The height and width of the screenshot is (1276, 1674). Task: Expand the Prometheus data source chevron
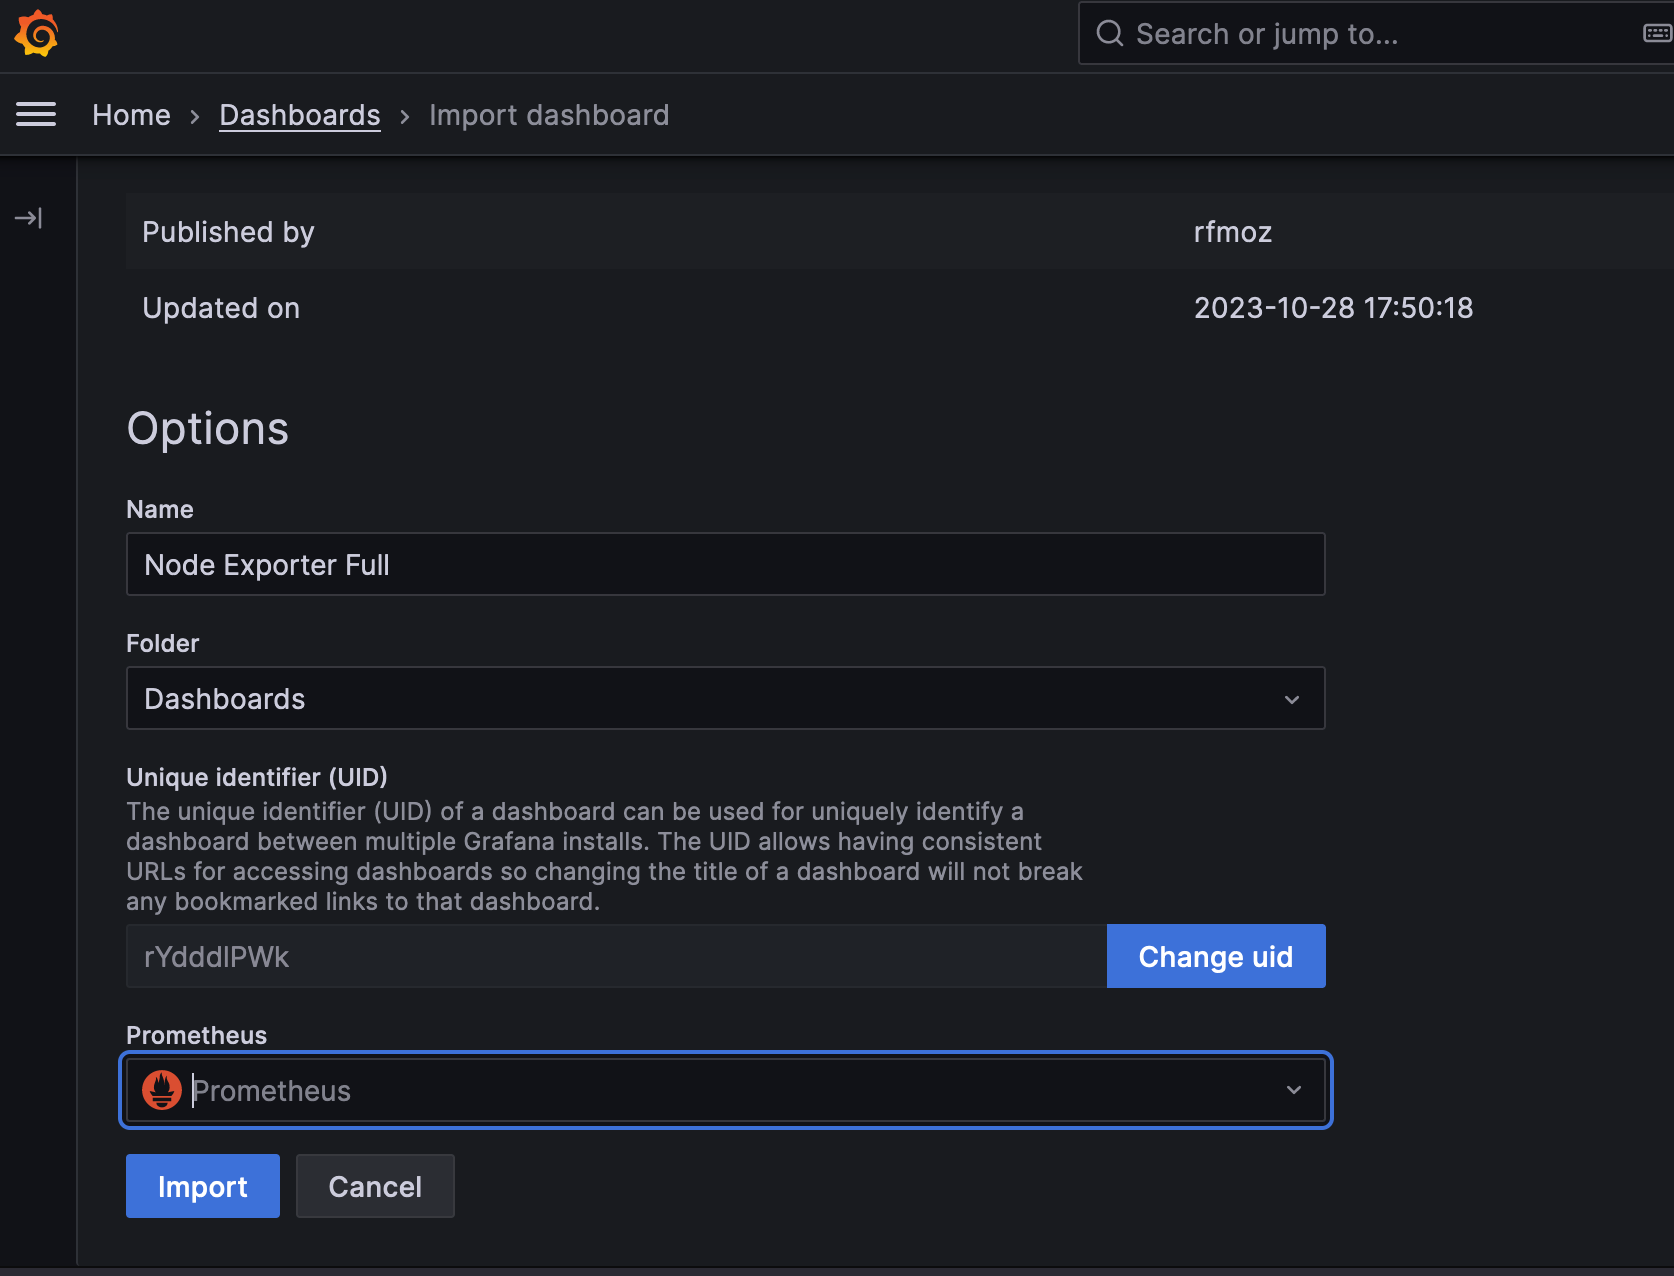[1294, 1090]
